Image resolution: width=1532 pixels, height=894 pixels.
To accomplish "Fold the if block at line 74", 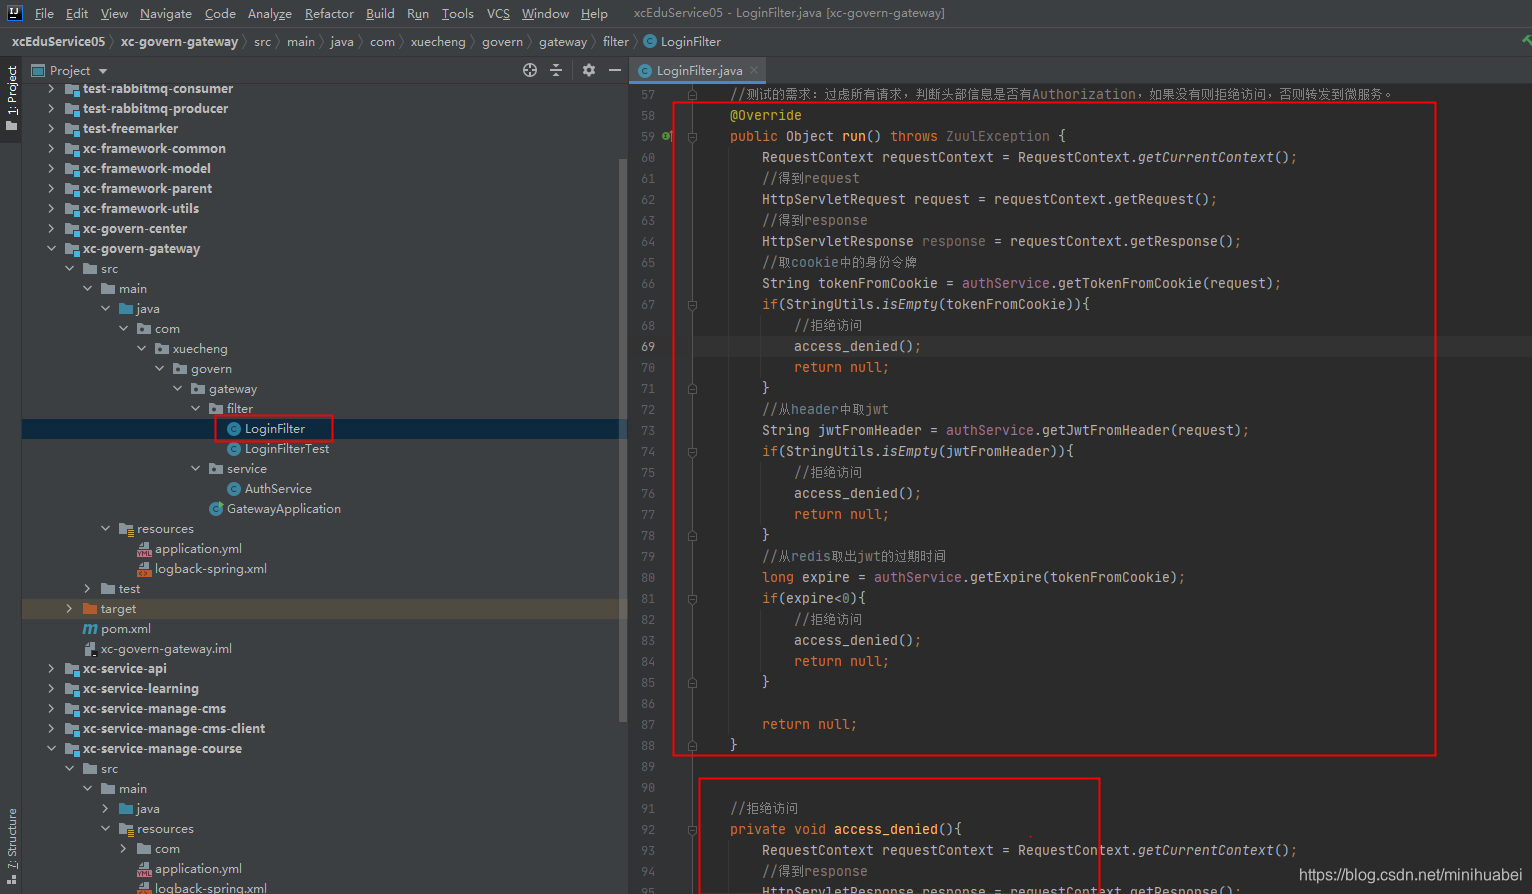I will click(692, 451).
